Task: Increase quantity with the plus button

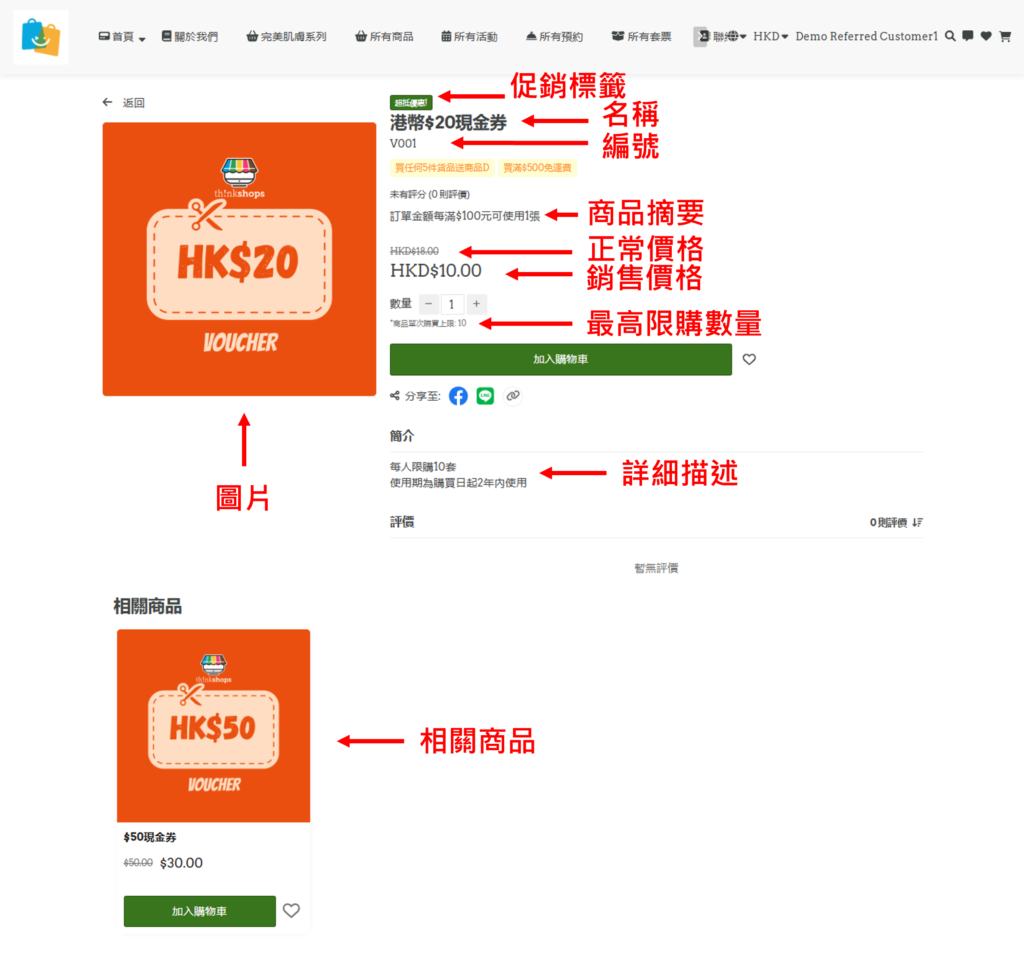Action: [477, 304]
